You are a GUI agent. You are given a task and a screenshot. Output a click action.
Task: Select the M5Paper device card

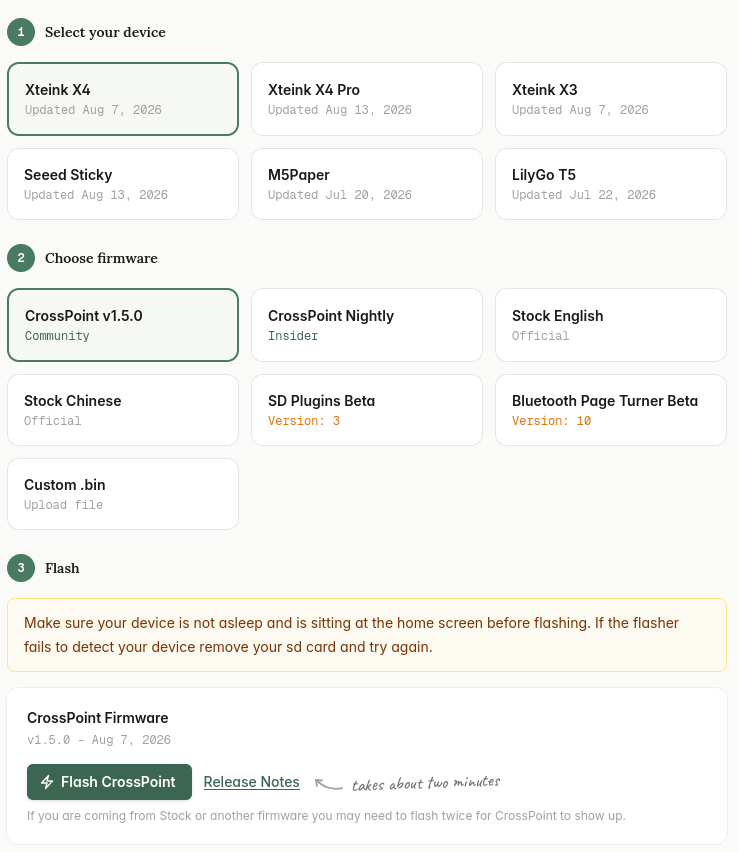click(x=367, y=184)
